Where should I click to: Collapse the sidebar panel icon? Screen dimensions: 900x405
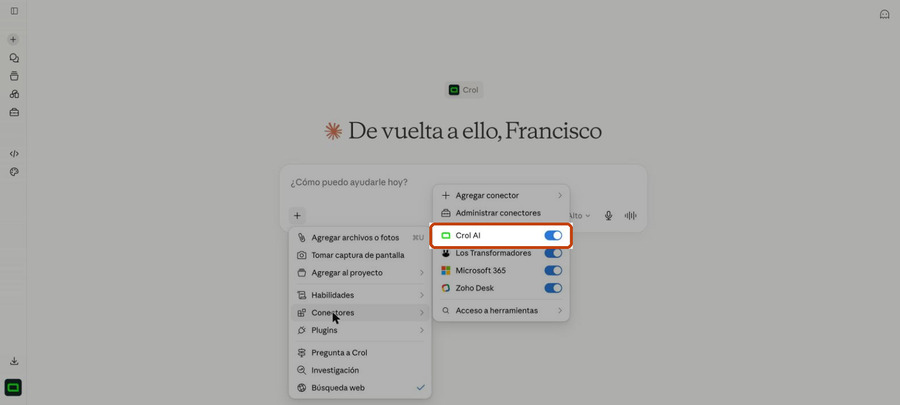pos(14,11)
